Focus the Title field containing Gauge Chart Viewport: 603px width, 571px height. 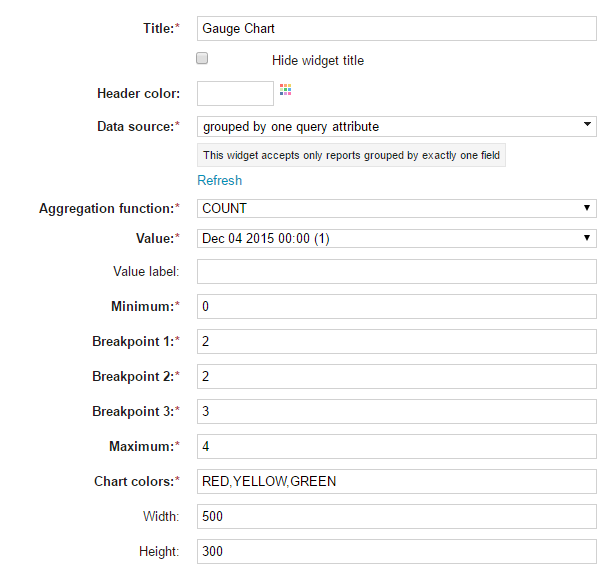[x=397, y=28]
